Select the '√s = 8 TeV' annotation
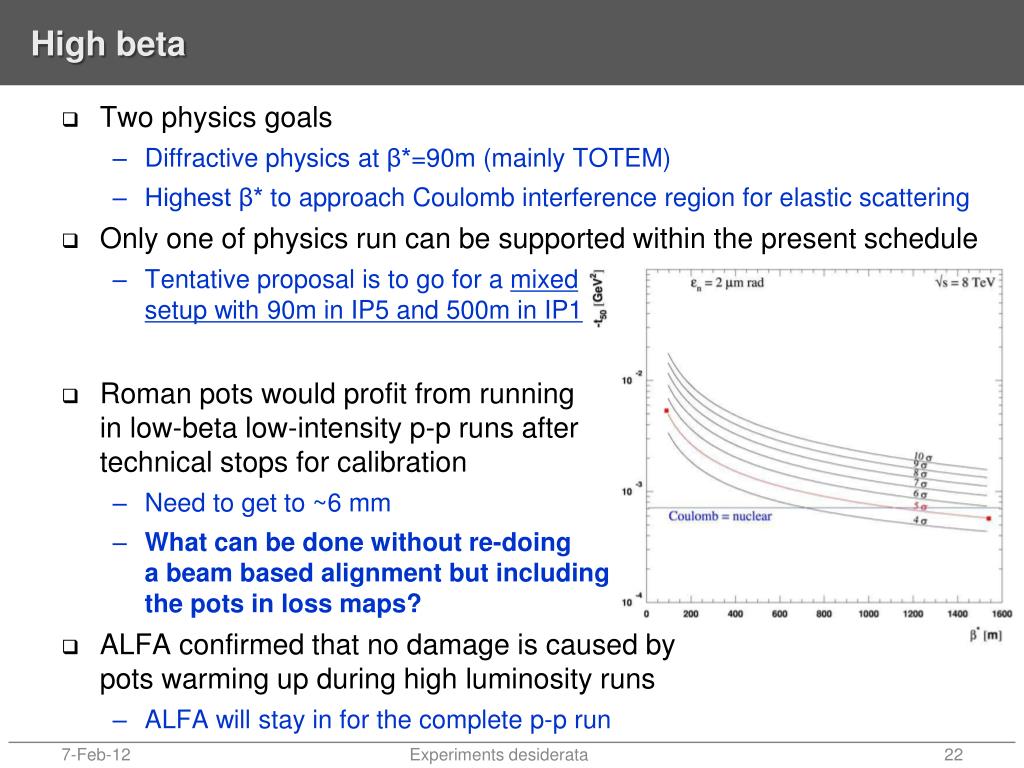 (965, 282)
